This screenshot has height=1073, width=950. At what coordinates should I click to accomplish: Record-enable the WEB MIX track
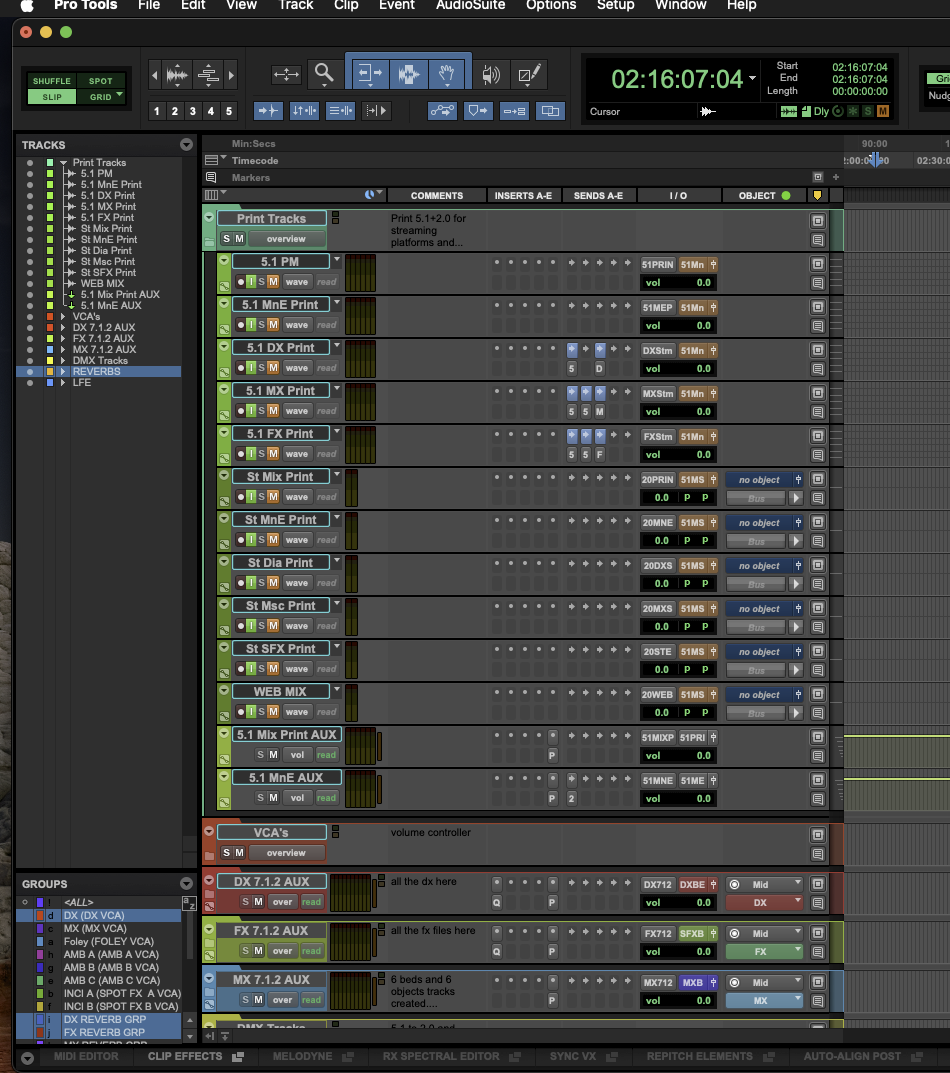tap(241, 712)
